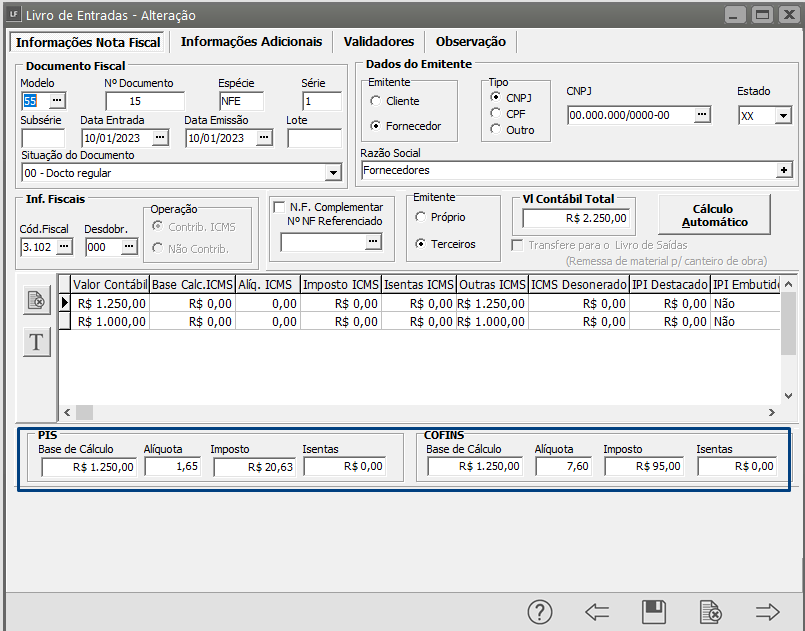Click the help question mark icon

point(540,612)
